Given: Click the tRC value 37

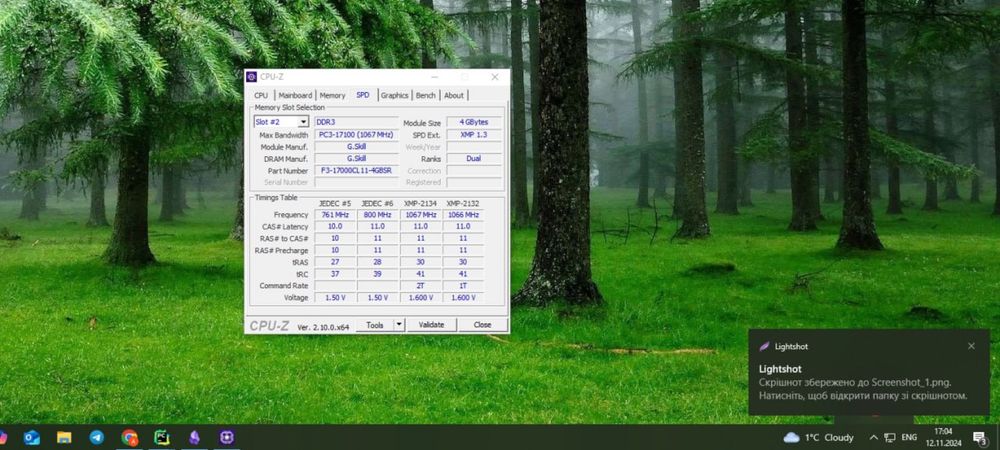Looking at the screenshot, I should (x=335, y=274).
